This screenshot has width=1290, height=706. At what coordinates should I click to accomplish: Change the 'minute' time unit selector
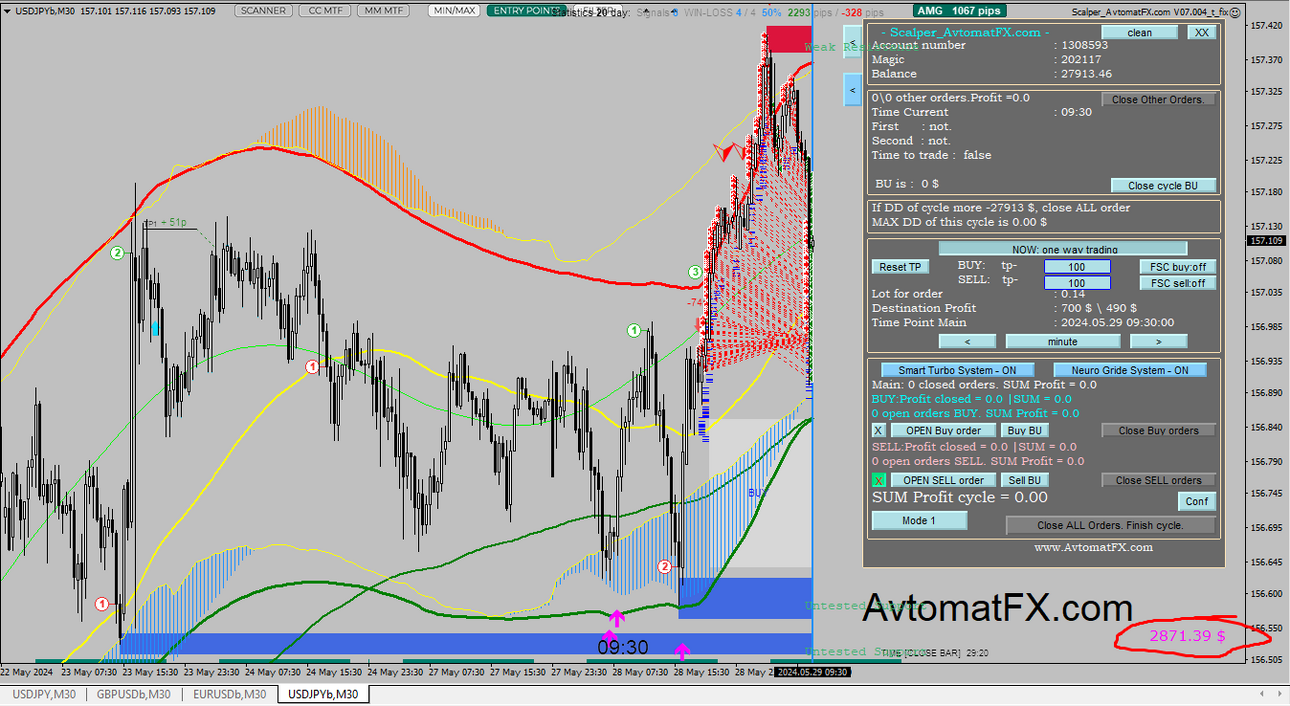click(1062, 341)
